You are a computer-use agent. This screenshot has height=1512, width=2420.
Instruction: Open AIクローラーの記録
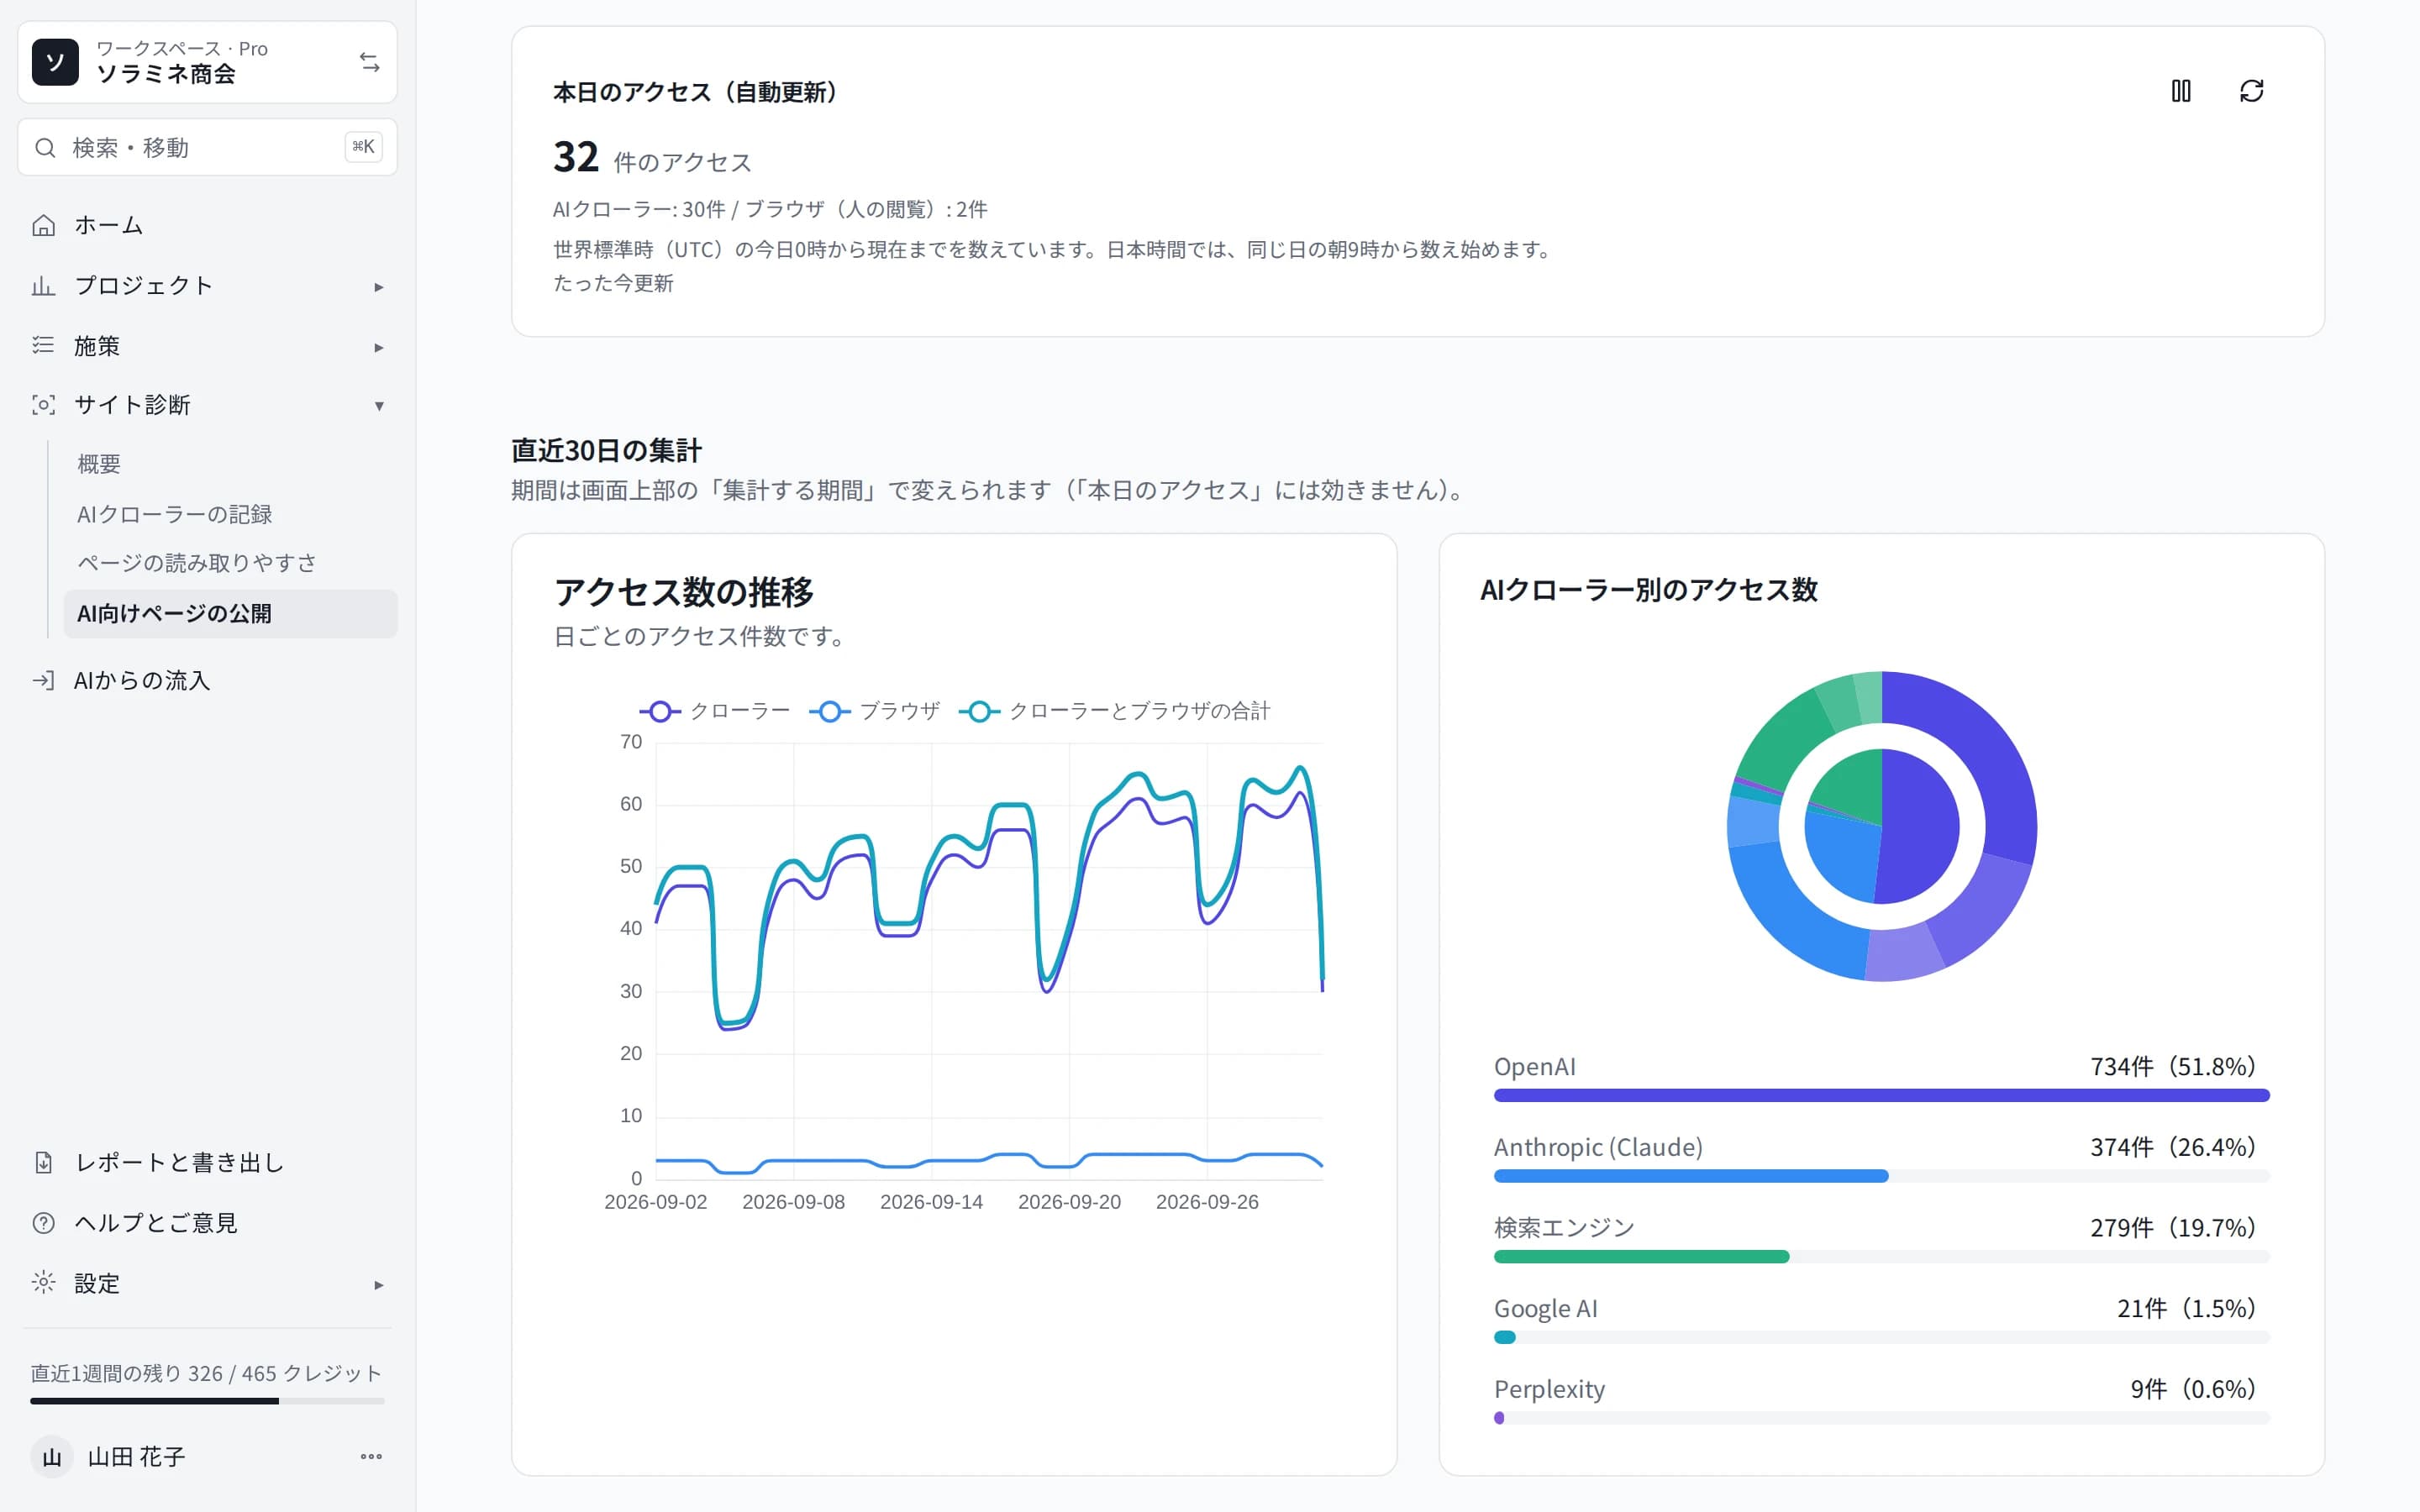point(230,514)
